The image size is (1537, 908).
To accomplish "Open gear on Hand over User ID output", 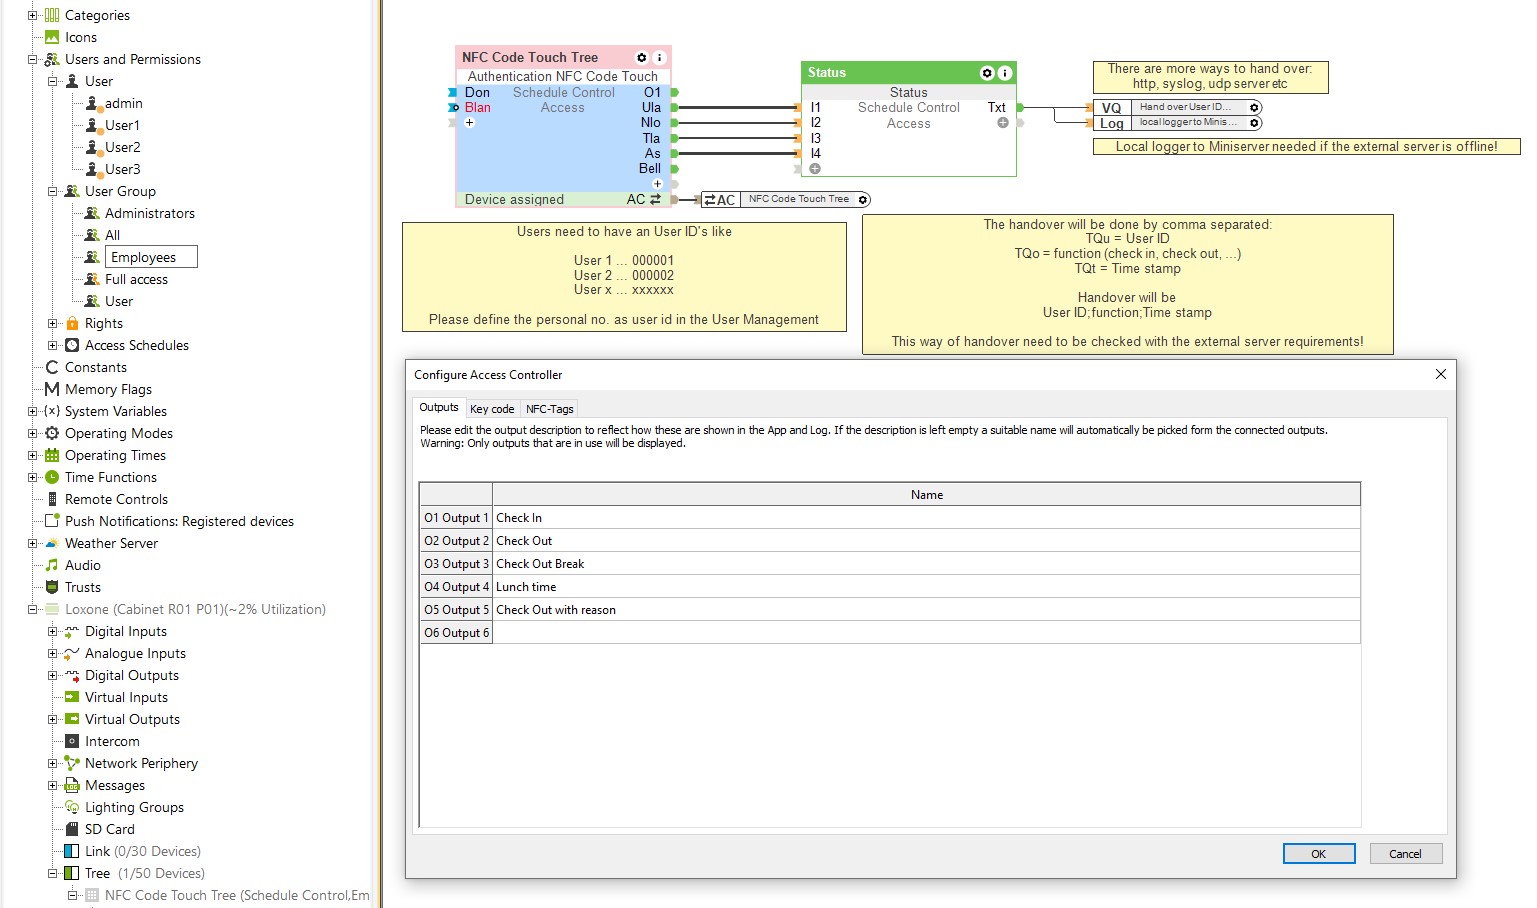I will (1254, 106).
